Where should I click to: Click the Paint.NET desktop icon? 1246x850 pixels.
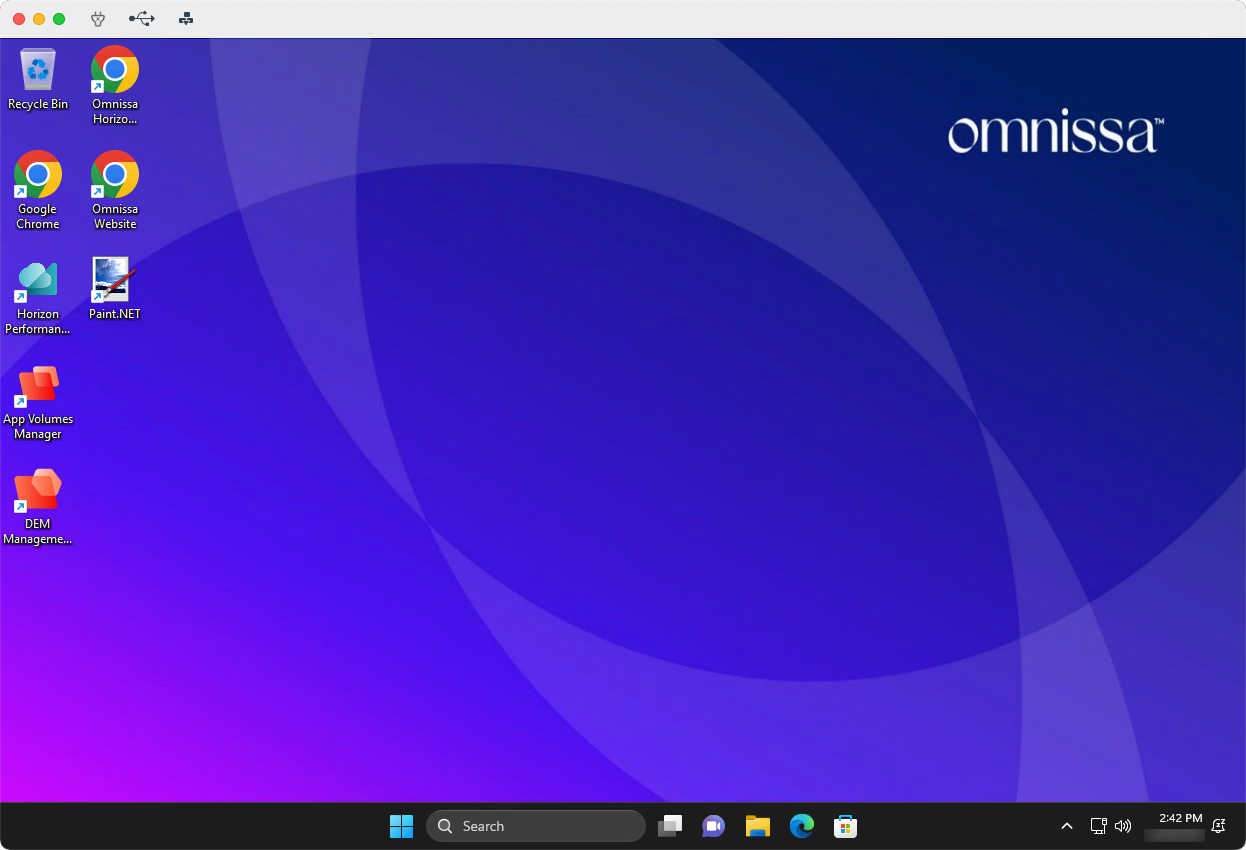pyautogui.click(x=115, y=285)
